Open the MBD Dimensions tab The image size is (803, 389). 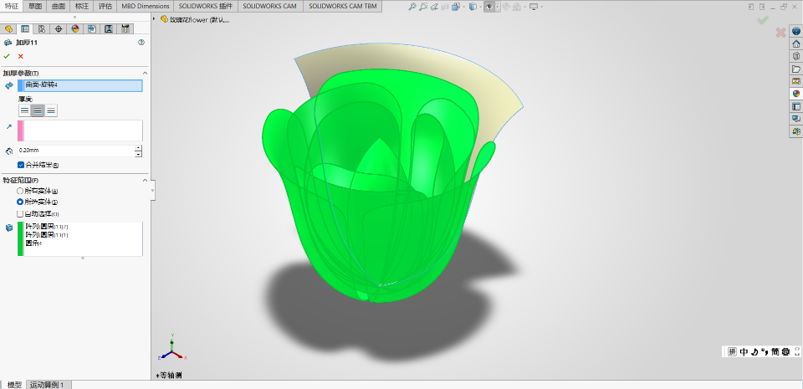145,6
